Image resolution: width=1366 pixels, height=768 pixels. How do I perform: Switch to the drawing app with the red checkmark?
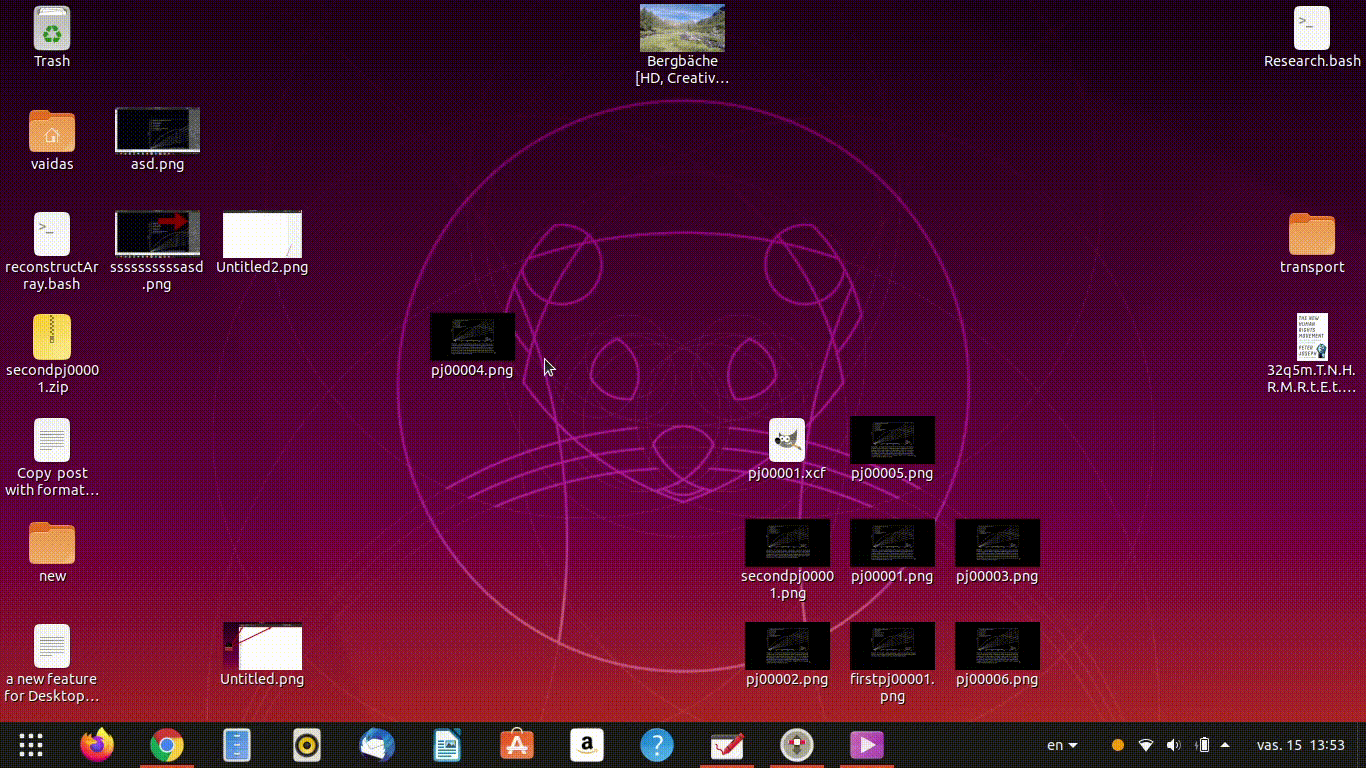[727, 745]
